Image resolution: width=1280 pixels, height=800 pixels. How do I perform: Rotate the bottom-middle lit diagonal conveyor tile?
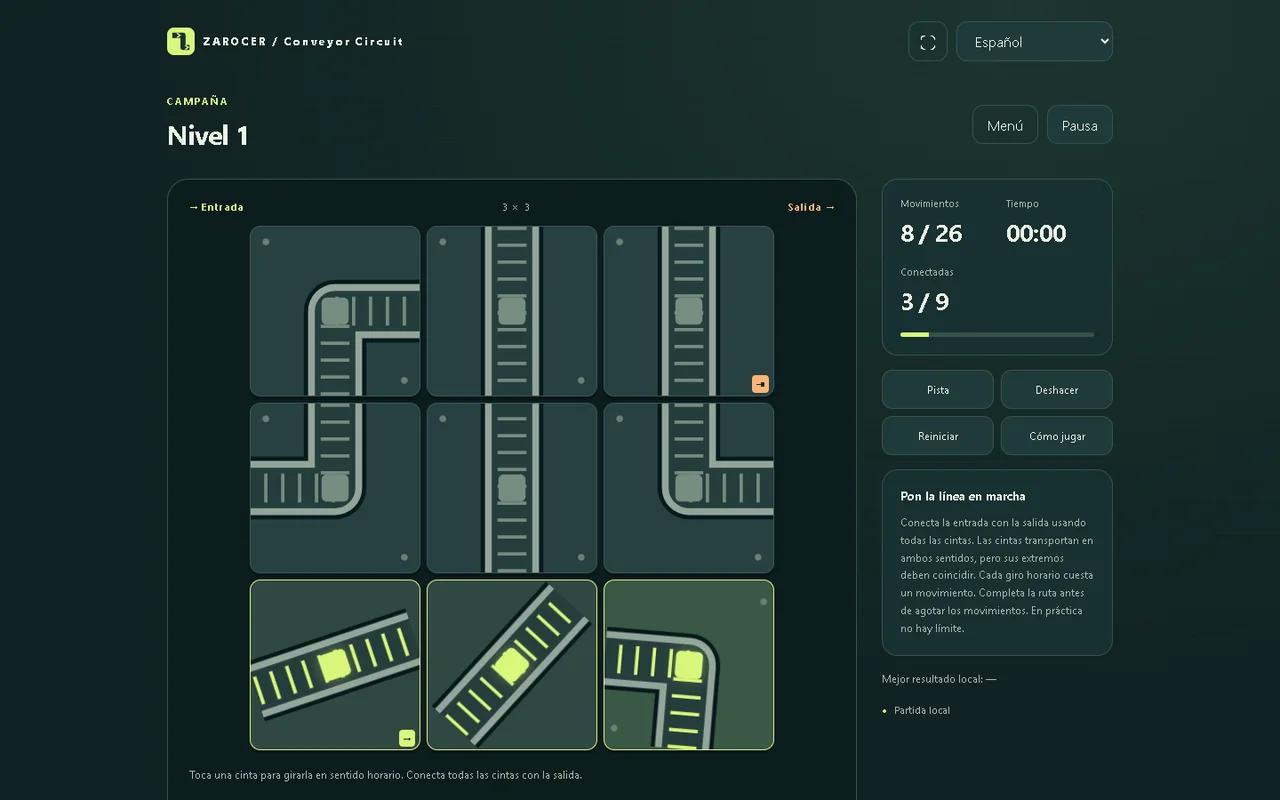coord(512,665)
